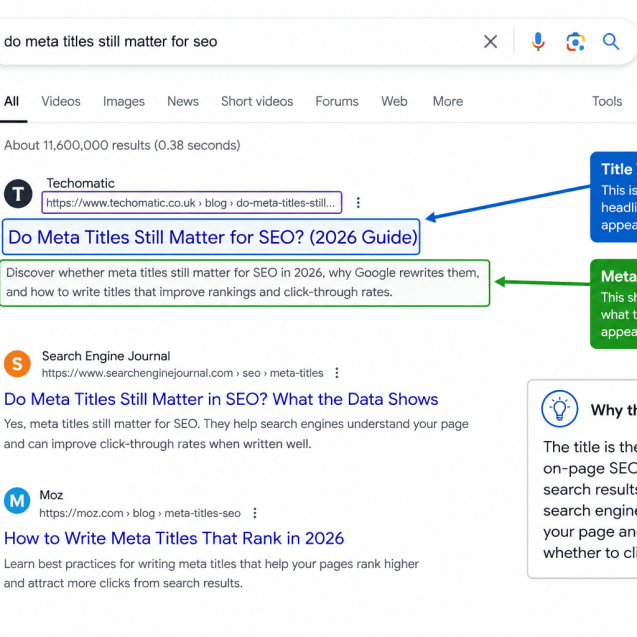Click the 'Yes, meta titles still matter for SEO' snippet

pyautogui.click(x=236, y=434)
